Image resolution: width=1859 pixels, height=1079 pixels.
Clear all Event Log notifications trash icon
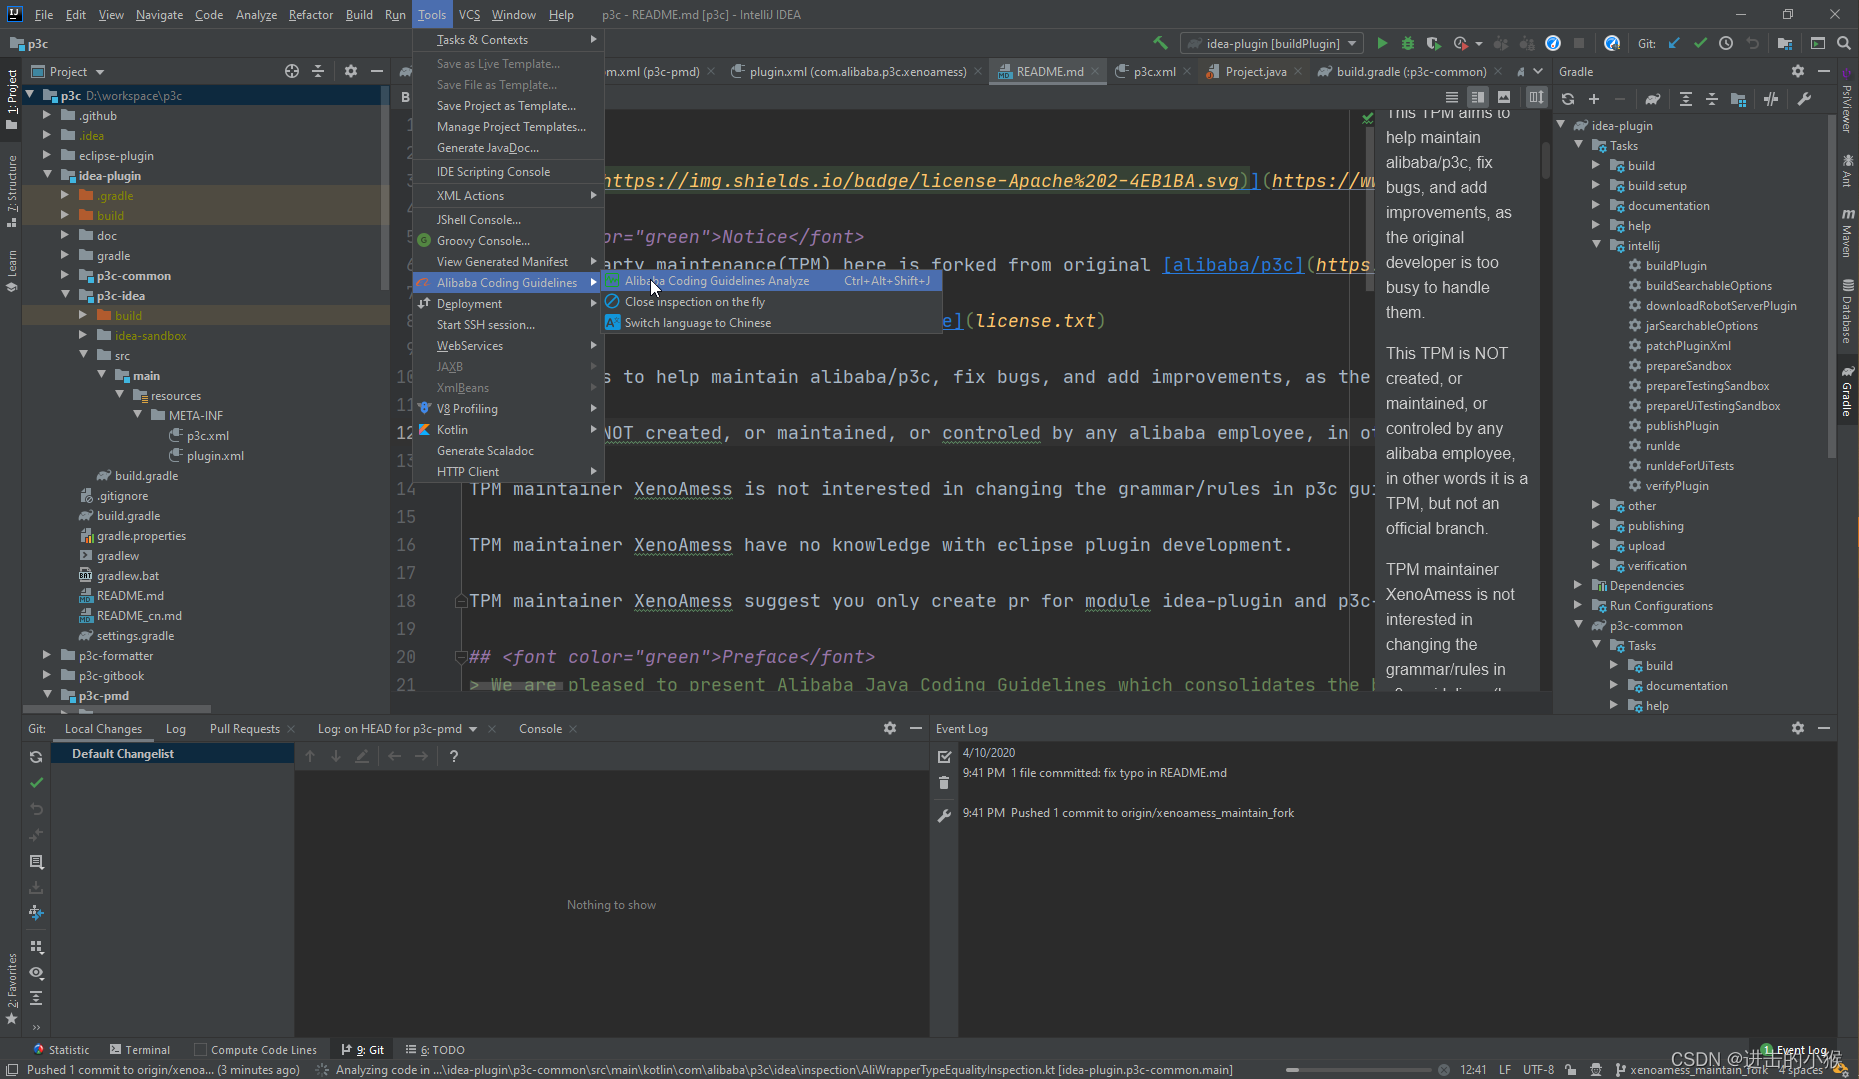944,783
